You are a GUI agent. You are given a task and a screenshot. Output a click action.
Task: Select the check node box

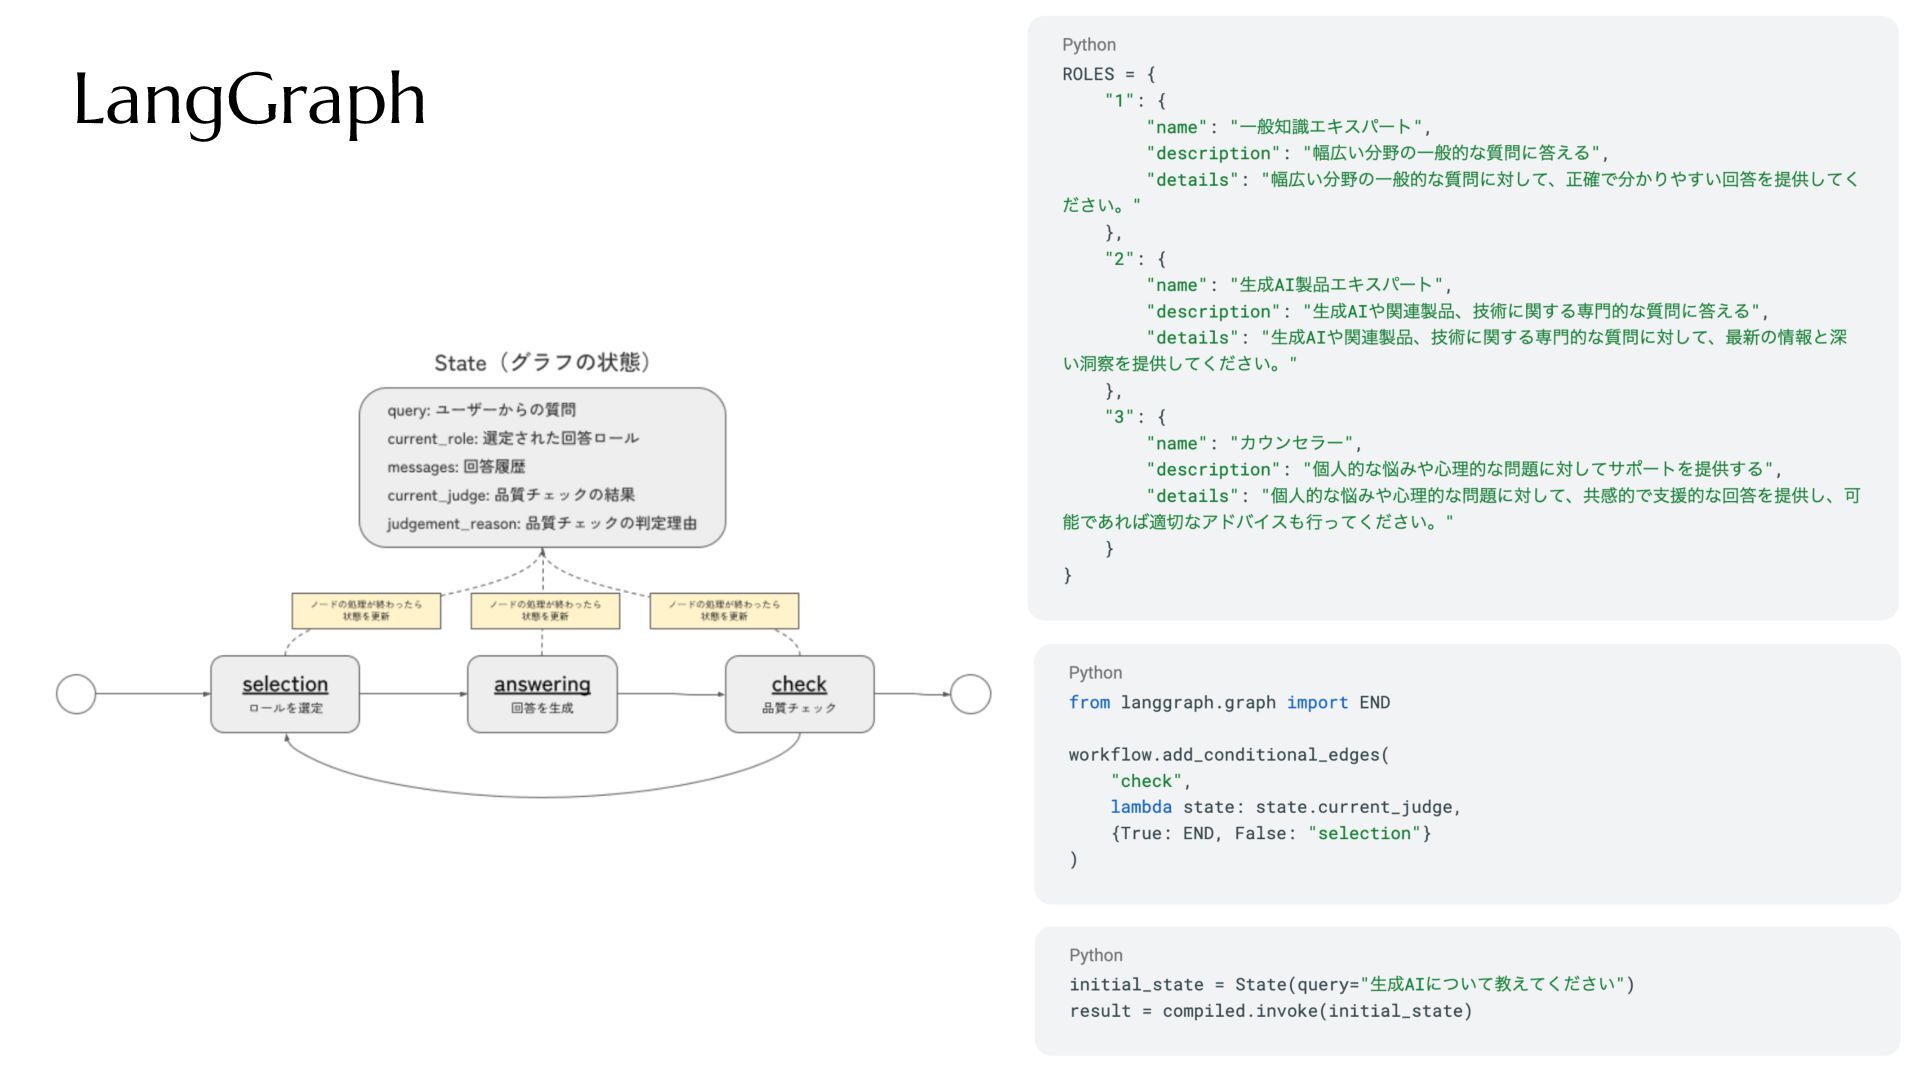pos(799,694)
